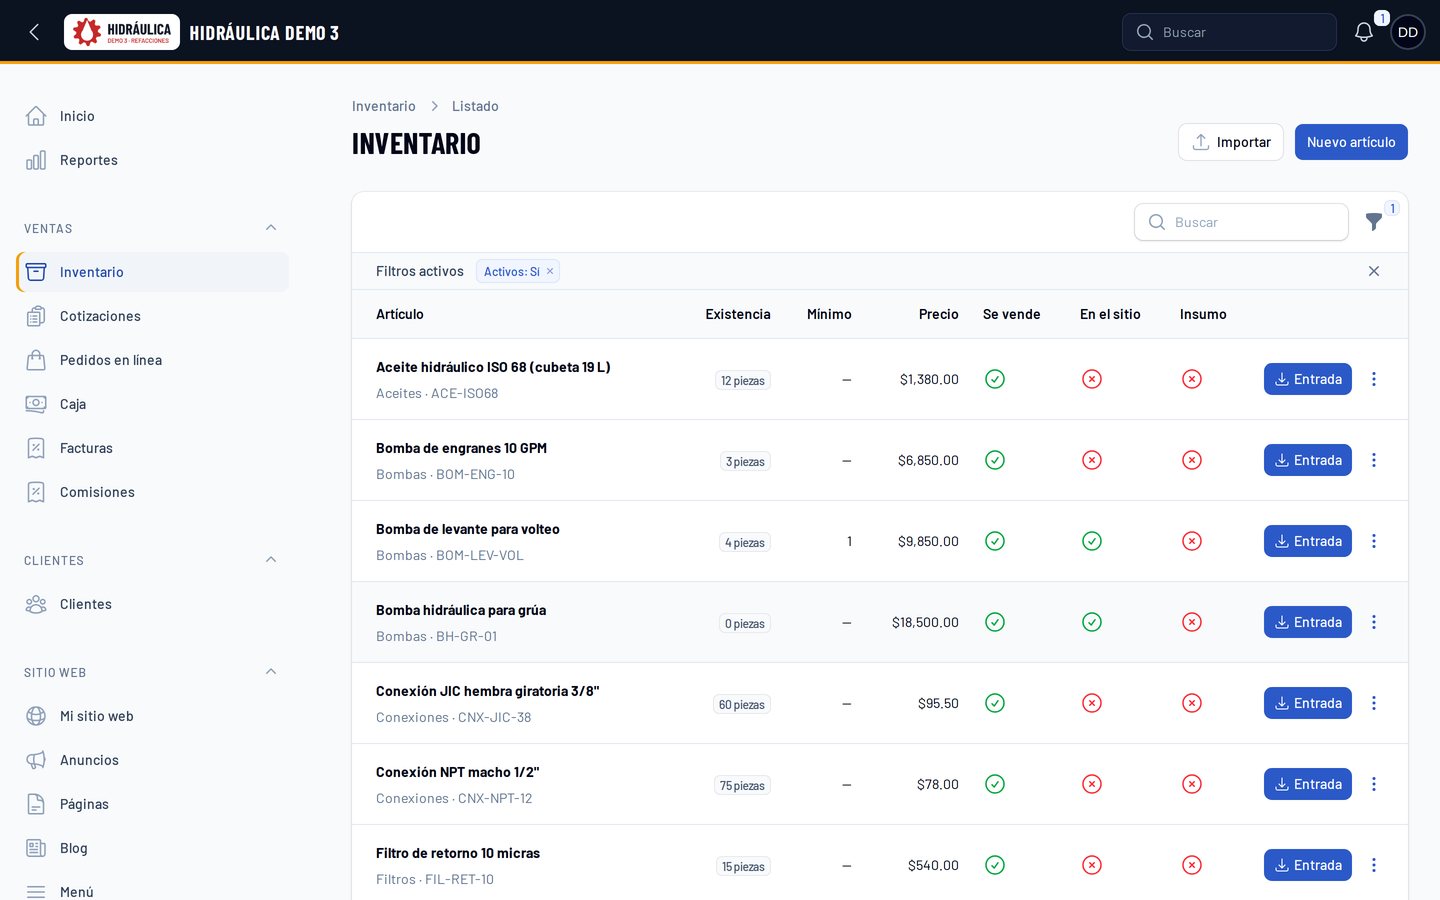This screenshot has width=1440, height=900.
Task: Open Anuncios in the sidebar
Action: (x=152, y=760)
